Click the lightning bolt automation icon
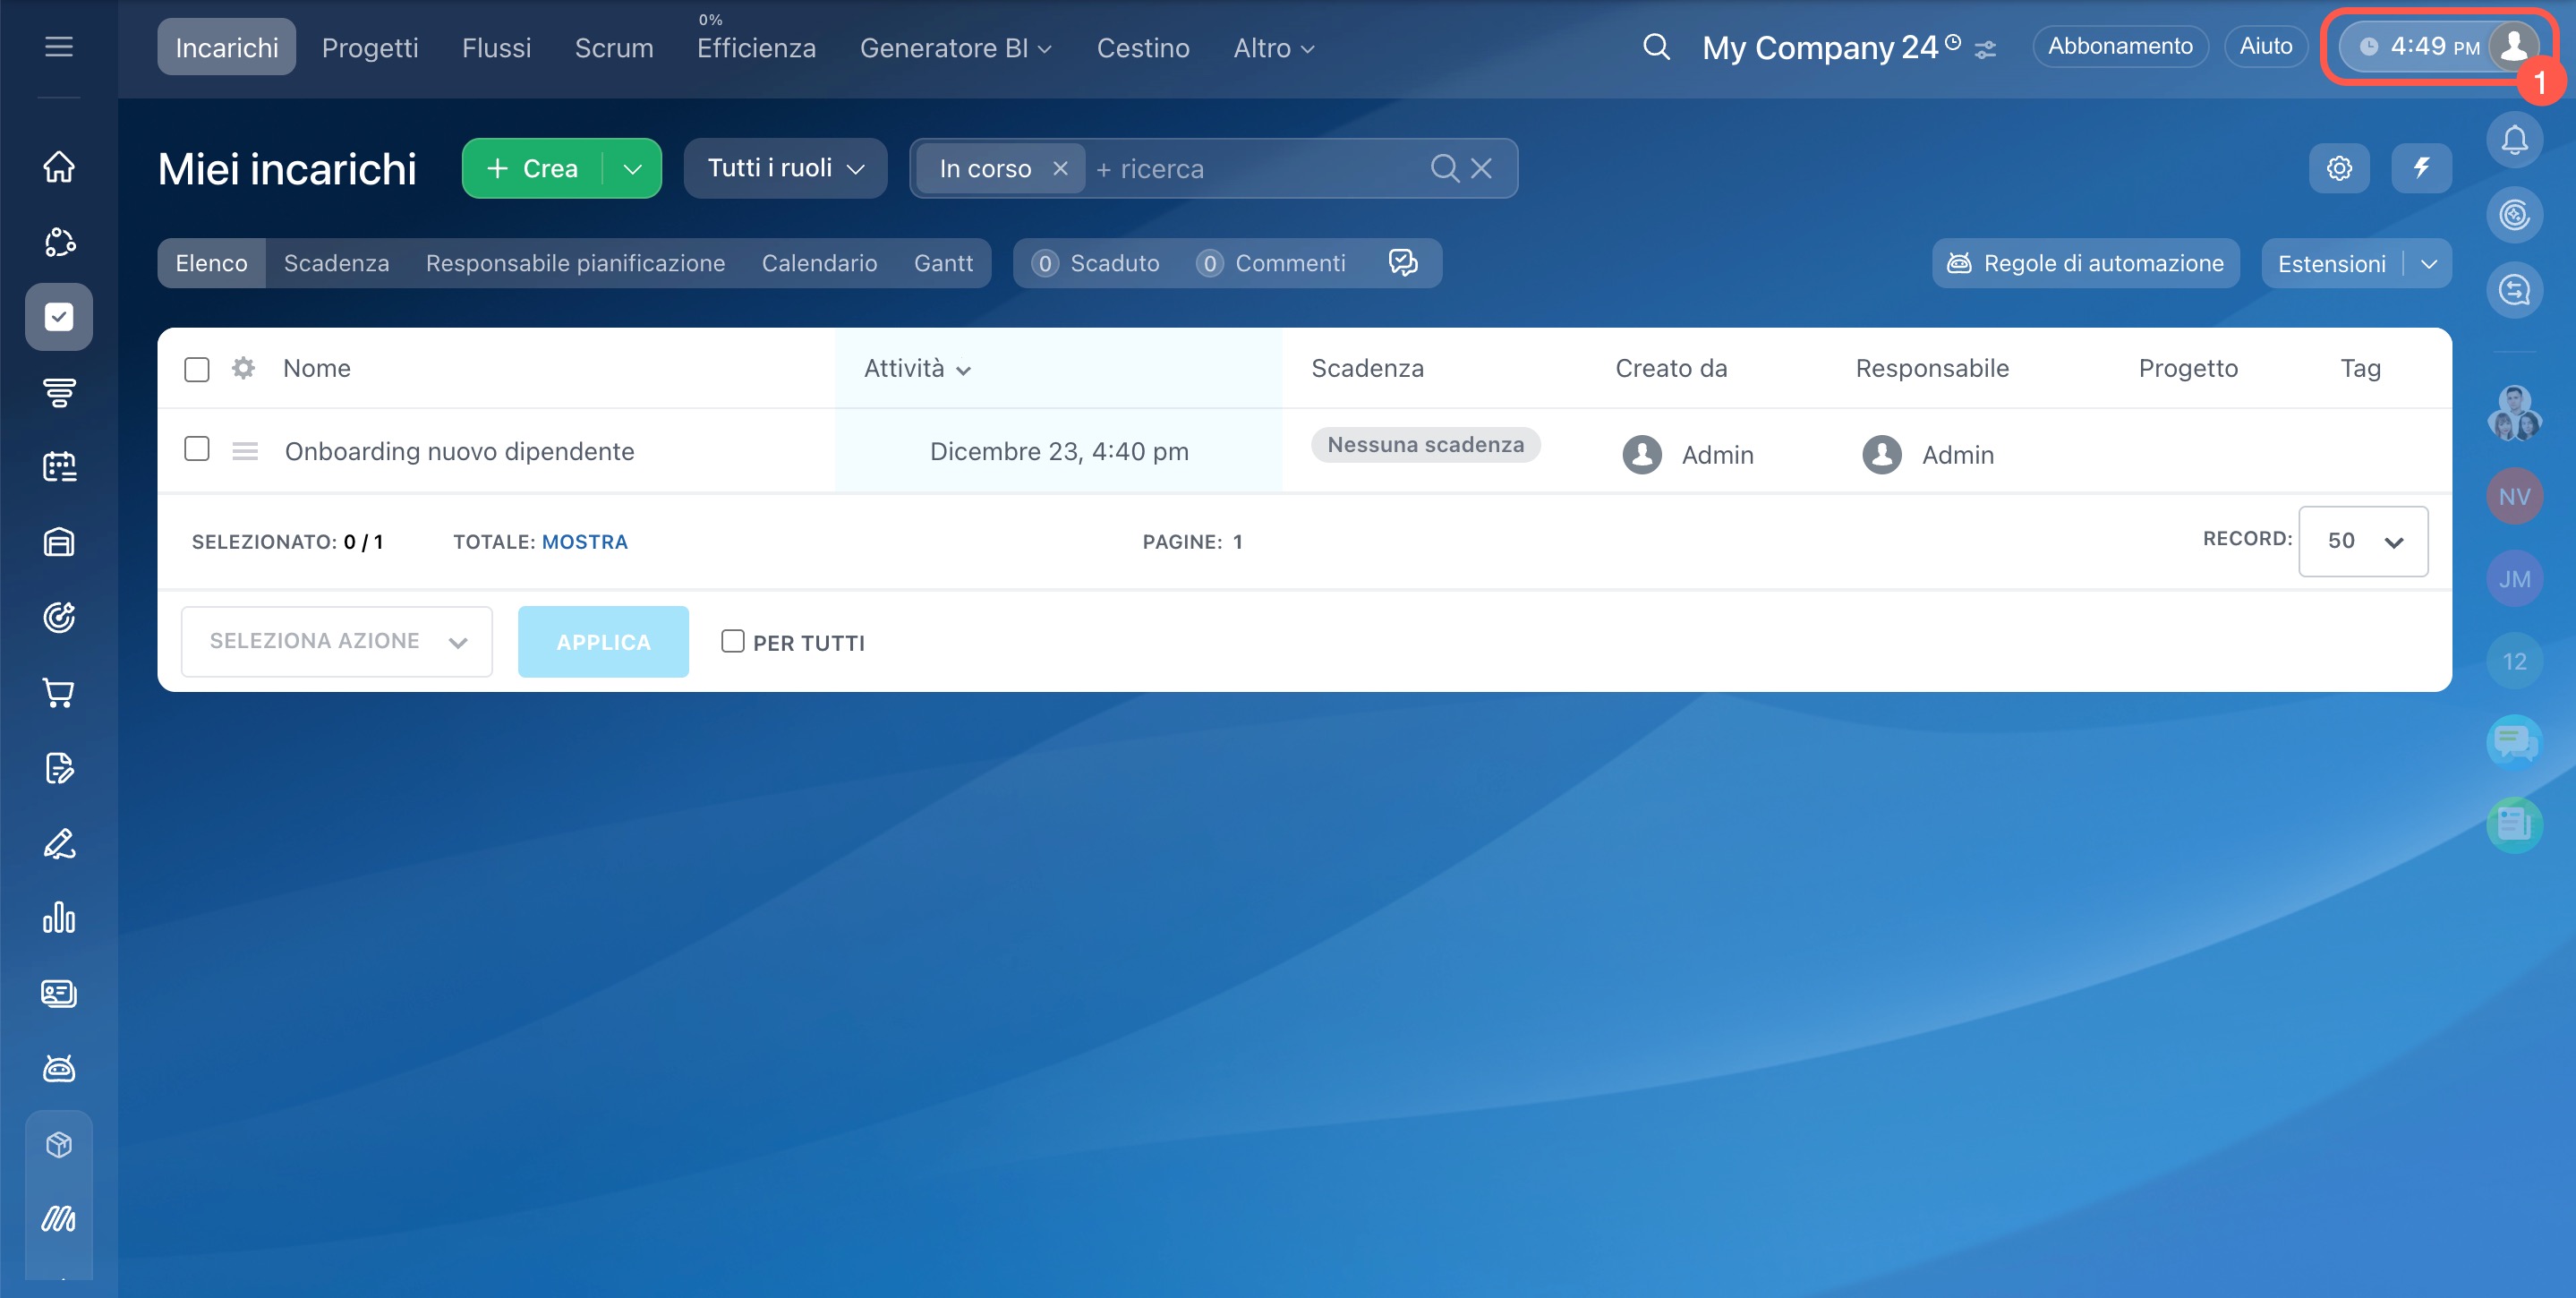This screenshot has width=2576, height=1298. (2420, 168)
